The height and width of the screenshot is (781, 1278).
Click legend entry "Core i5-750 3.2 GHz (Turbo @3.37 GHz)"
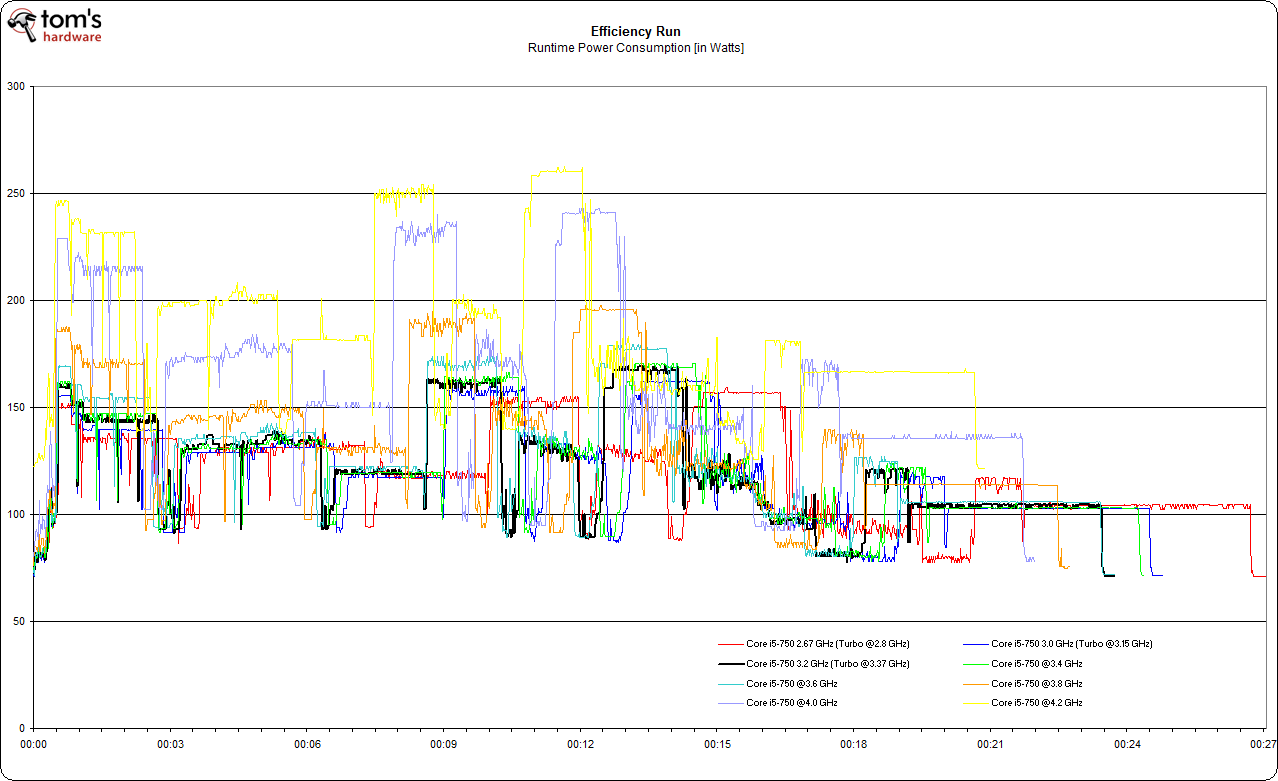point(828,664)
